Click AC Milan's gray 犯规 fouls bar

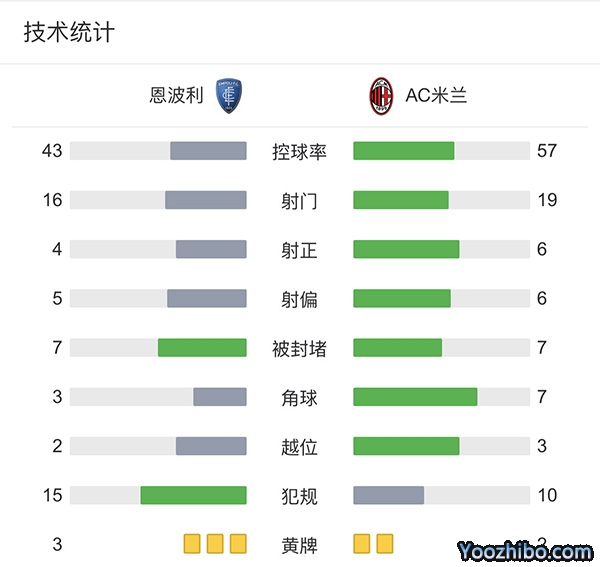389,495
